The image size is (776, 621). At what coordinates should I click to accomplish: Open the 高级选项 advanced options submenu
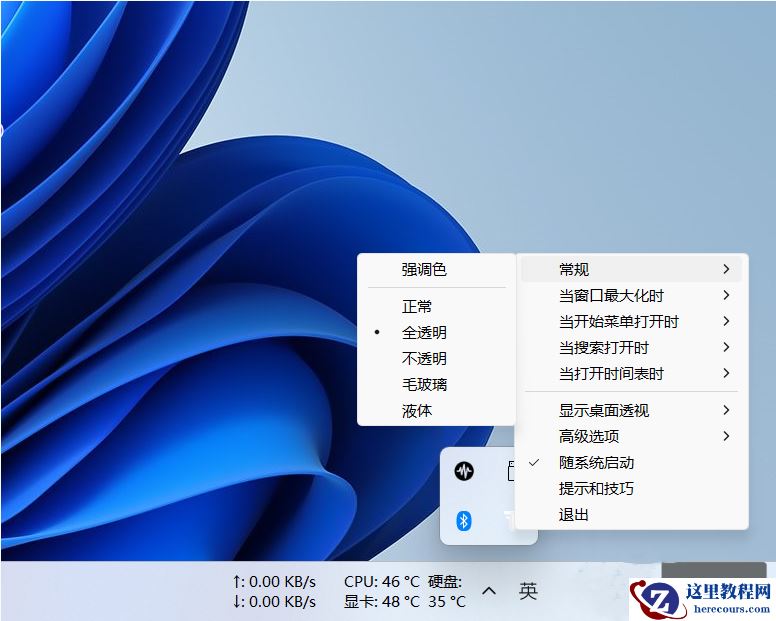pyautogui.click(x=631, y=436)
